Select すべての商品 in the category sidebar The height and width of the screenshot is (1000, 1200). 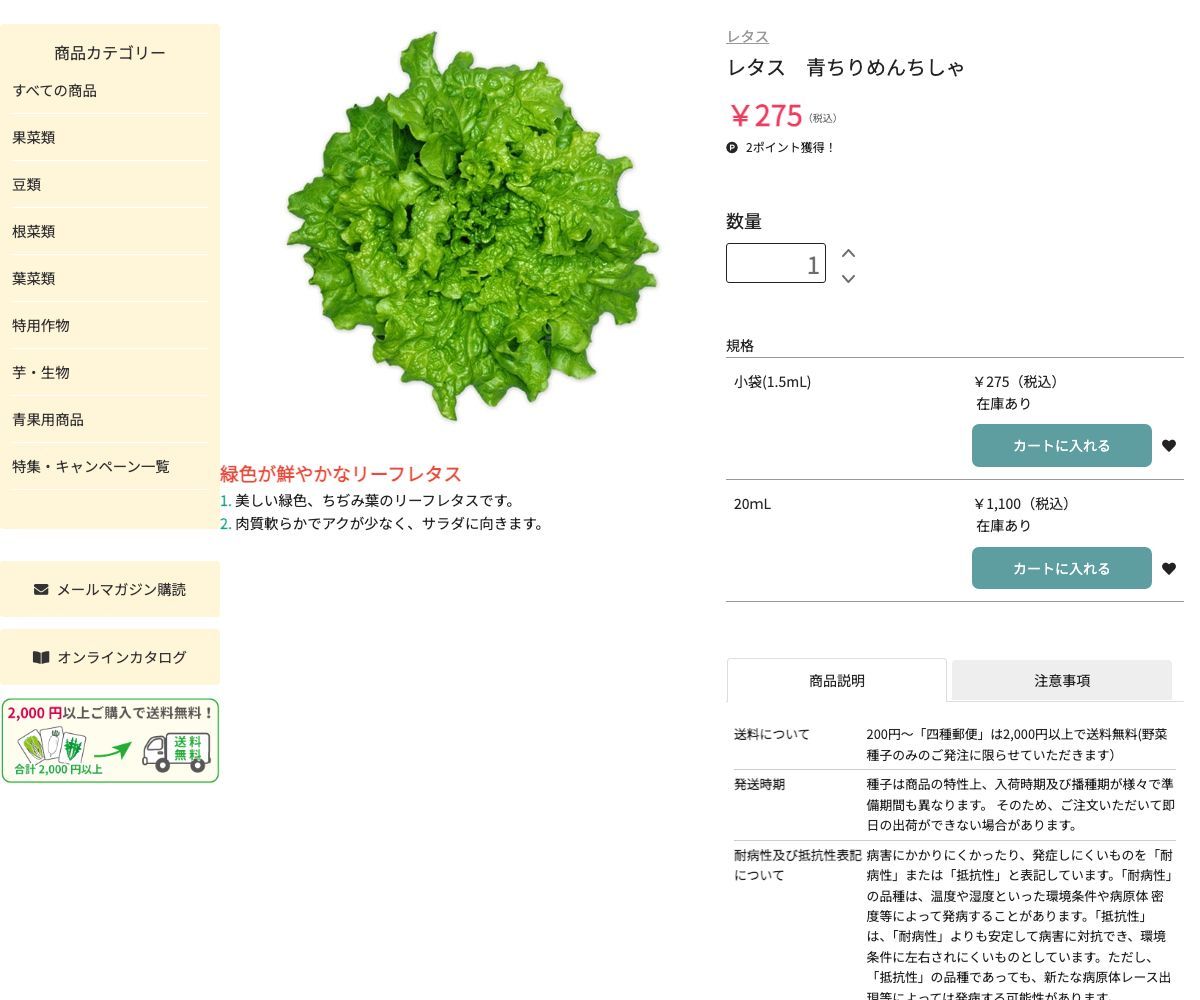[x=55, y=91]
